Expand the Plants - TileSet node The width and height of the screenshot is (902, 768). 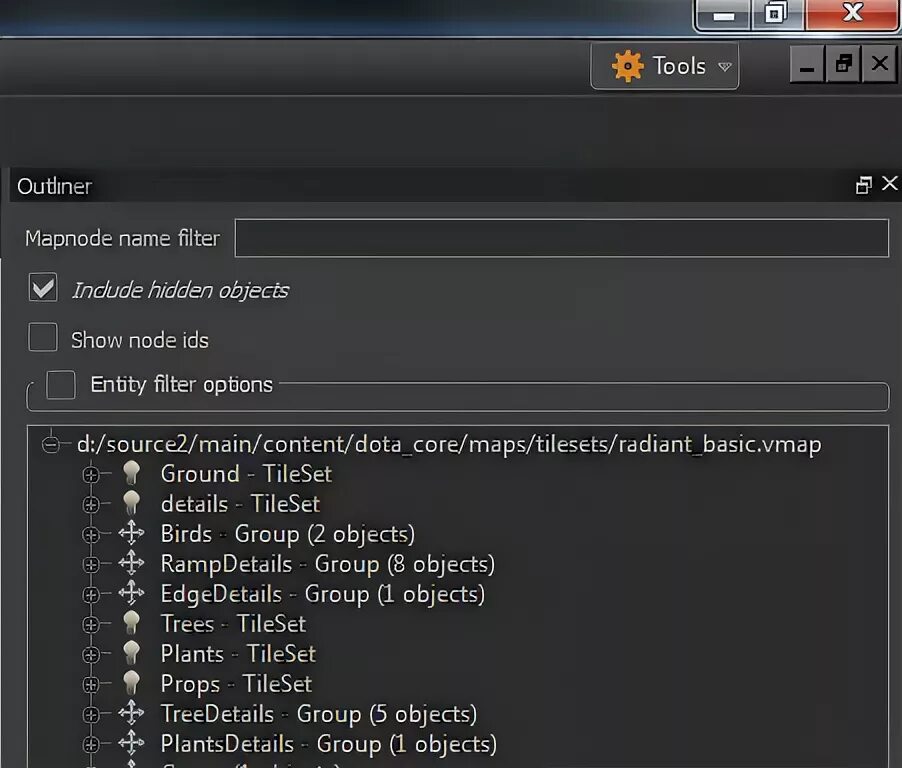coord(90,654)
